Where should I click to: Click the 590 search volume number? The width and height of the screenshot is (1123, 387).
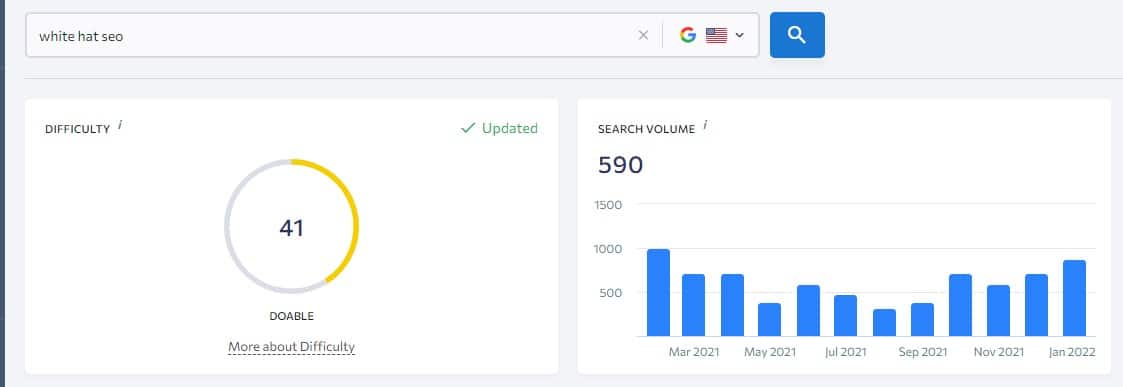(620, 166)
